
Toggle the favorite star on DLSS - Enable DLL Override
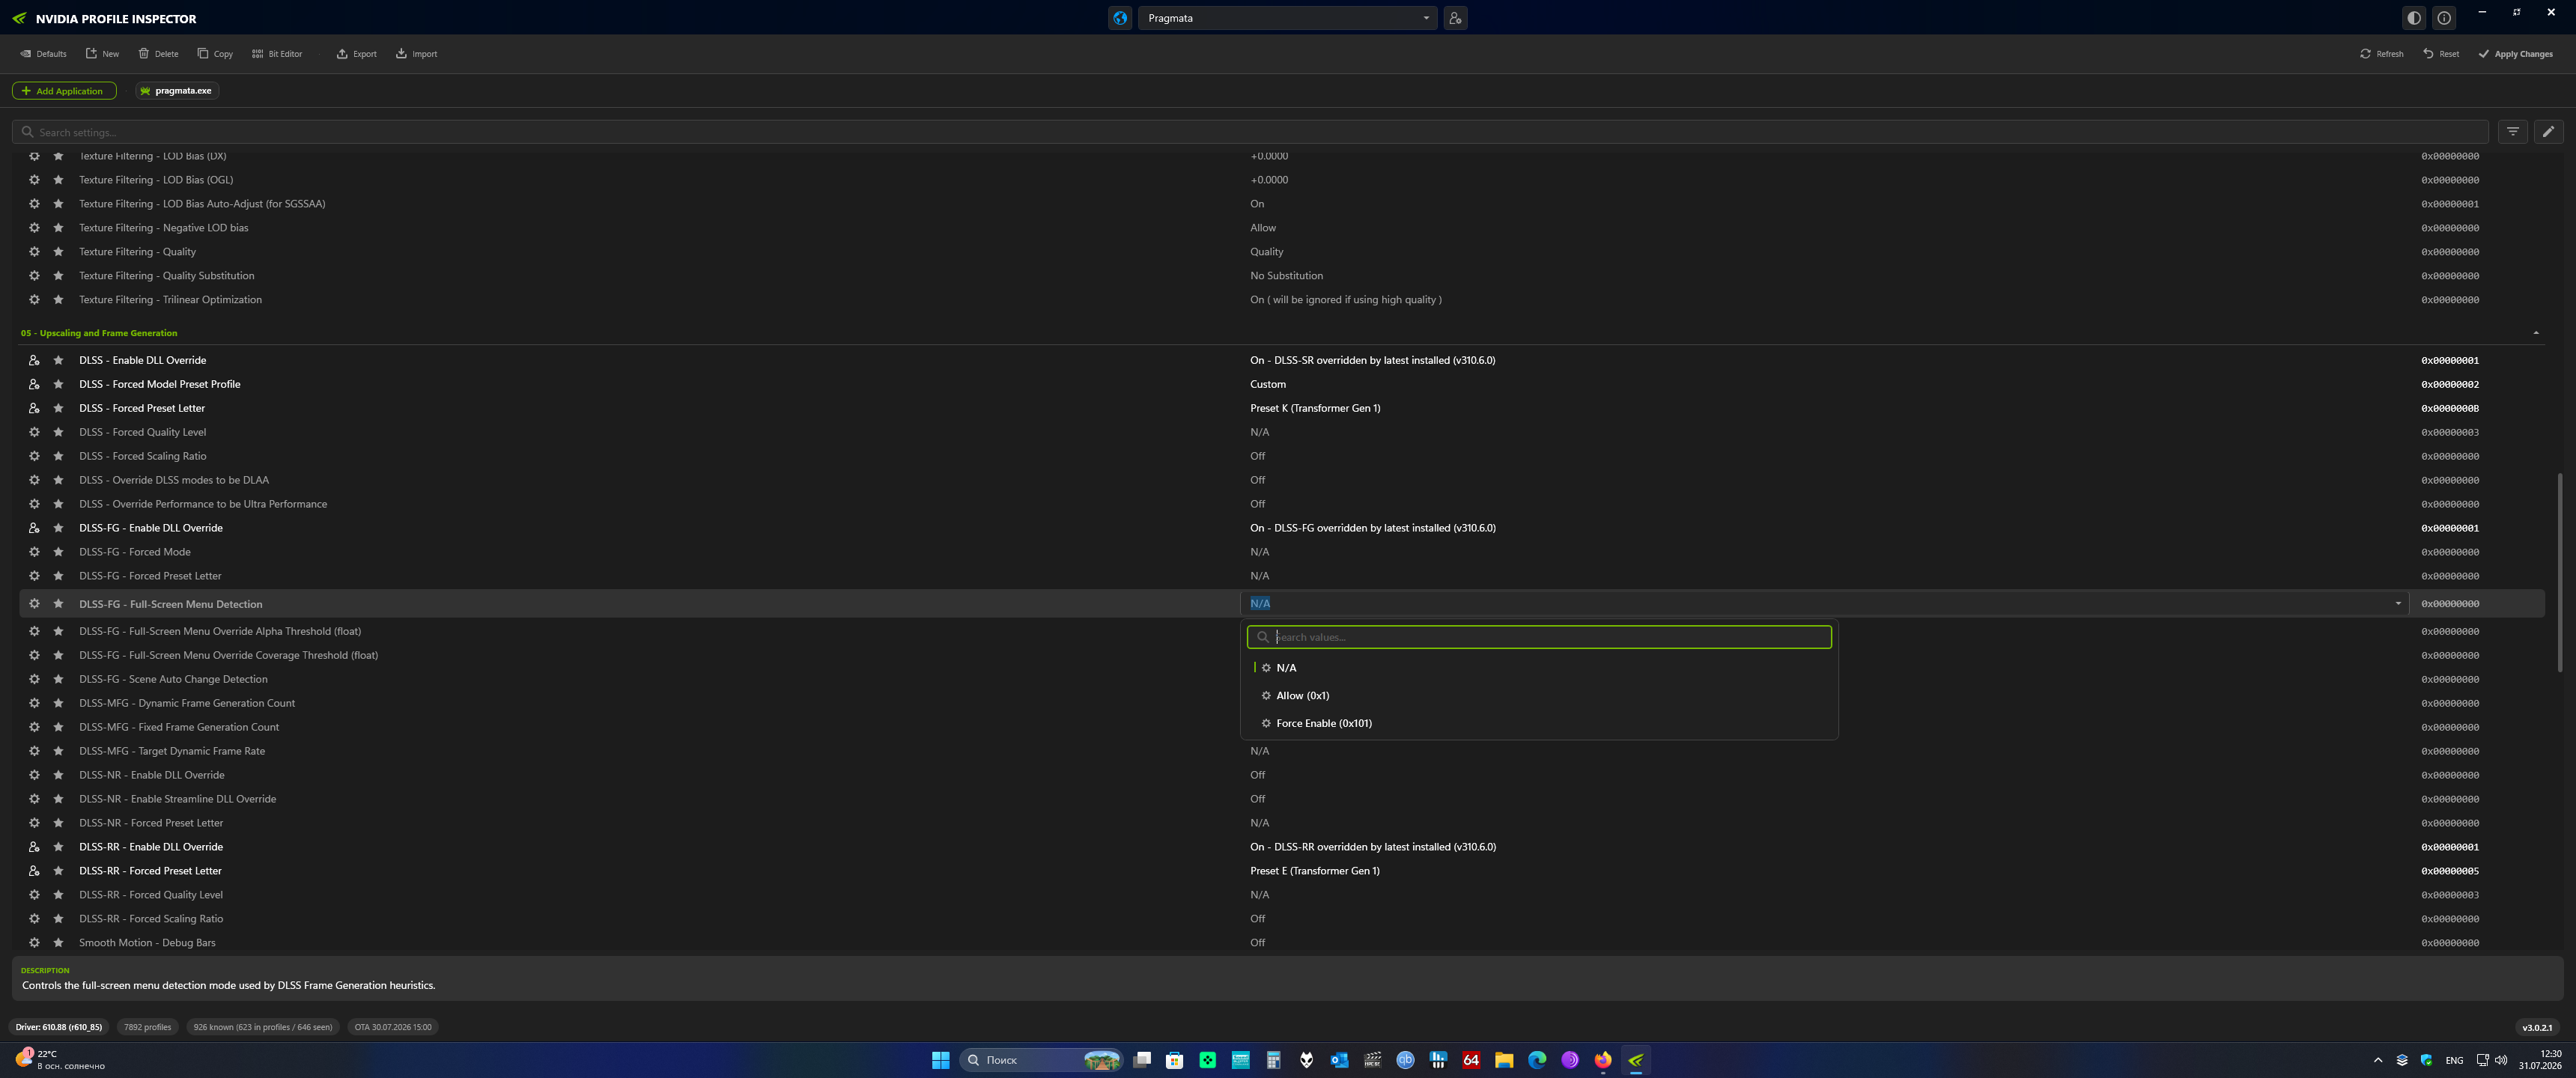click(x=58, y=360)
